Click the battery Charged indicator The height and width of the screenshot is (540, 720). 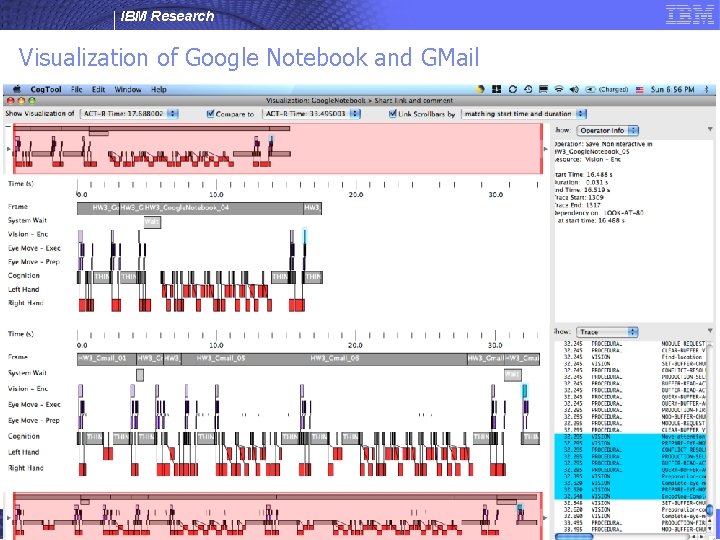pyautogui.click(x=606, y=90)
